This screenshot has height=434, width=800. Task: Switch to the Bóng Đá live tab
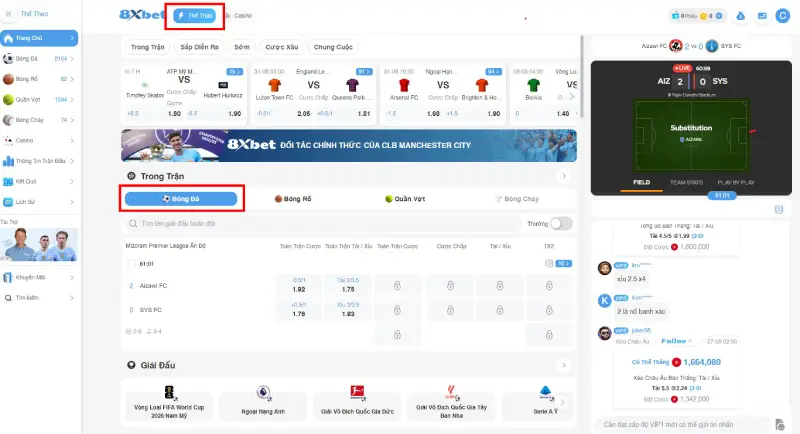(181, 199)
